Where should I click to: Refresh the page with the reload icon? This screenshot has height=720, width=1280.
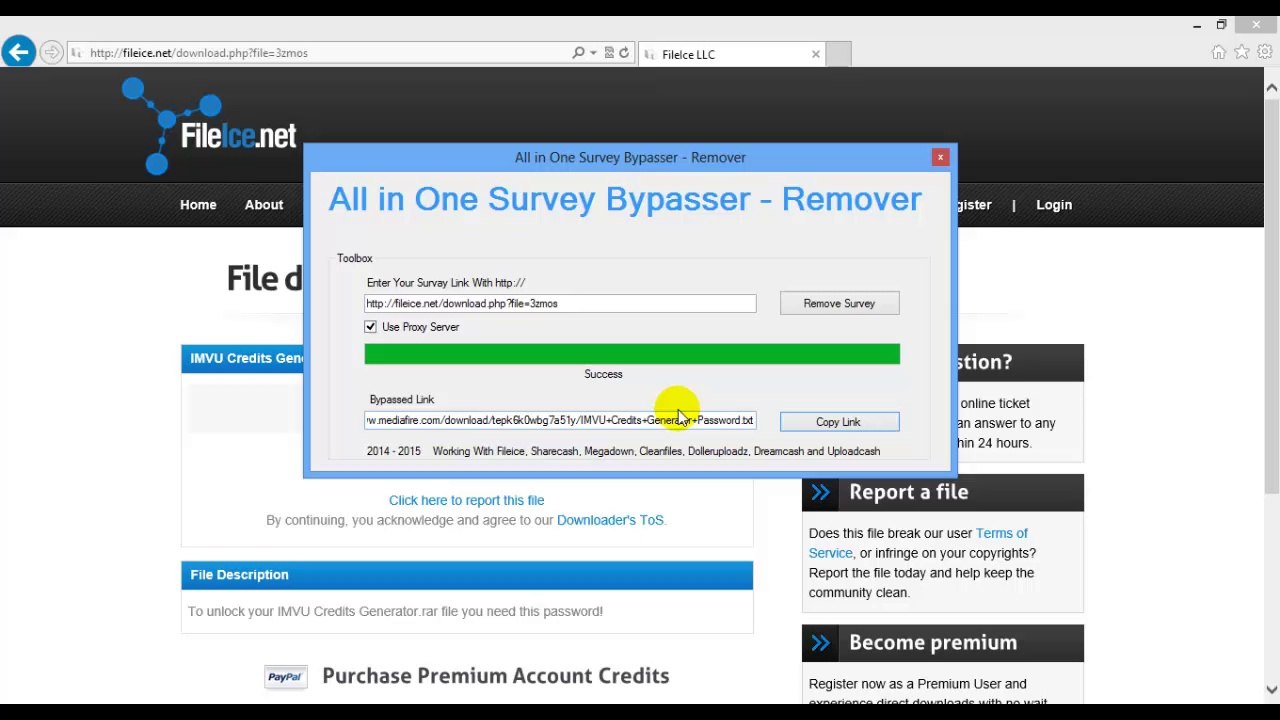click(624, 53)
